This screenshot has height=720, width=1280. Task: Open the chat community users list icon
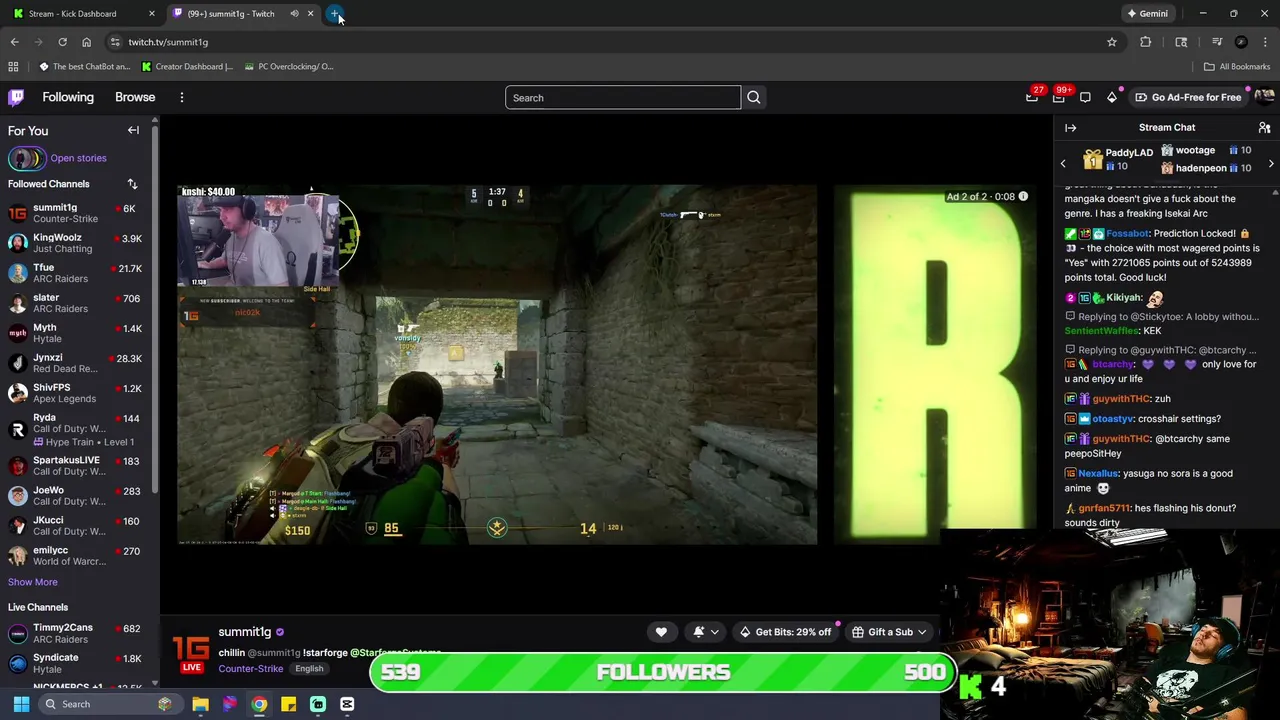(1264, 128)
